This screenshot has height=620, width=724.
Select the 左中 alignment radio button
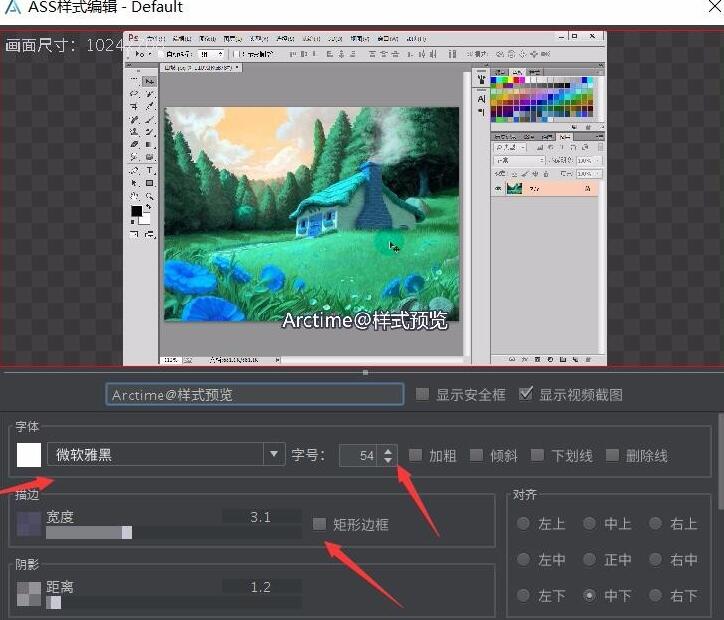pos(523,560)
